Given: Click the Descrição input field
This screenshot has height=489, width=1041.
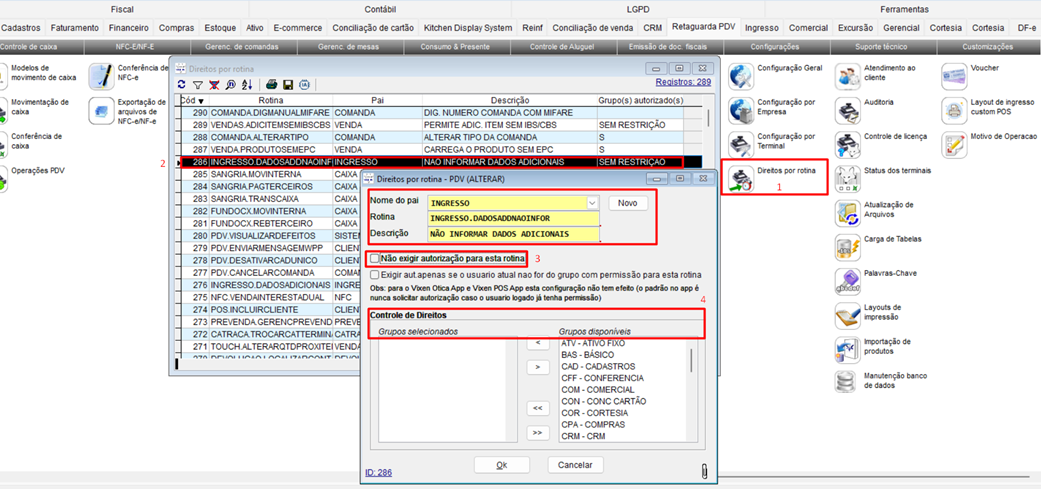Looking at the screenshot, I should [513, 234].
